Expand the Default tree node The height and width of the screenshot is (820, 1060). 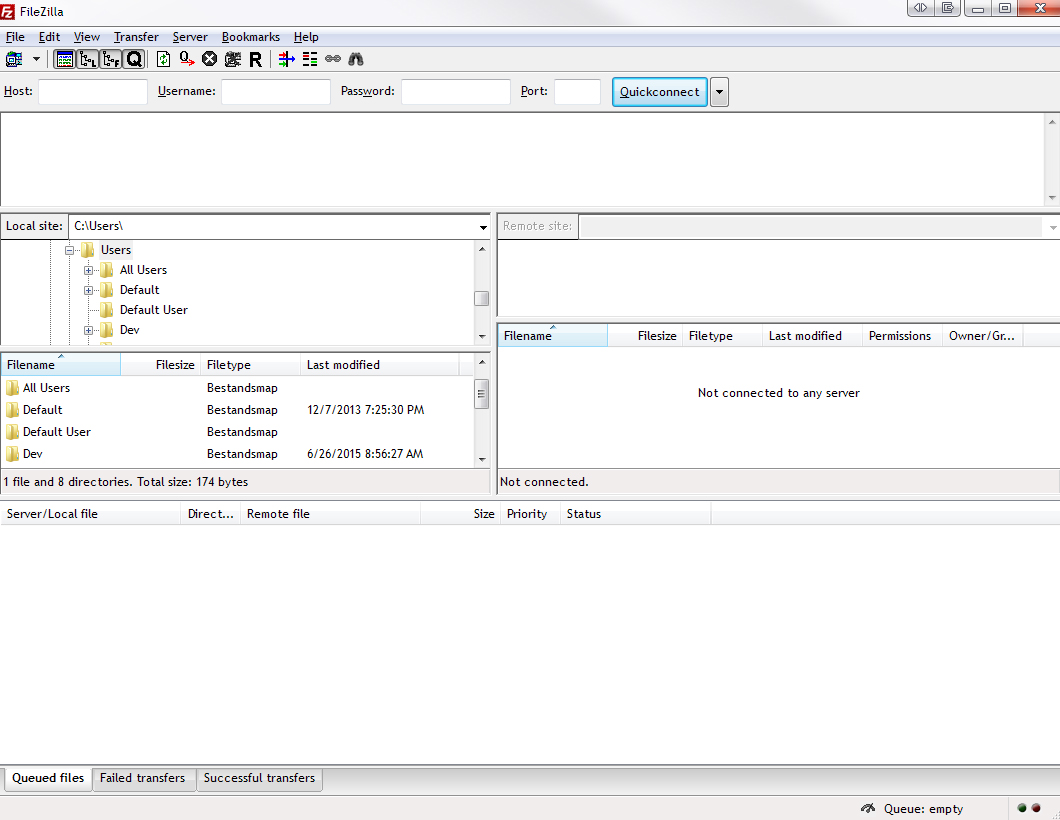89,291
